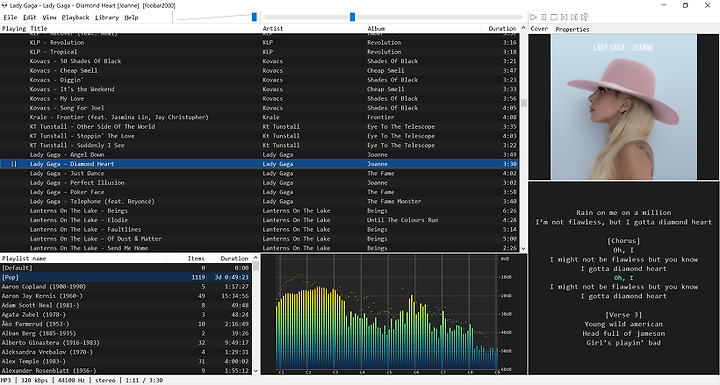Sort tracks by the Album column header
This screenshot has height=385, width=720.
423,28
